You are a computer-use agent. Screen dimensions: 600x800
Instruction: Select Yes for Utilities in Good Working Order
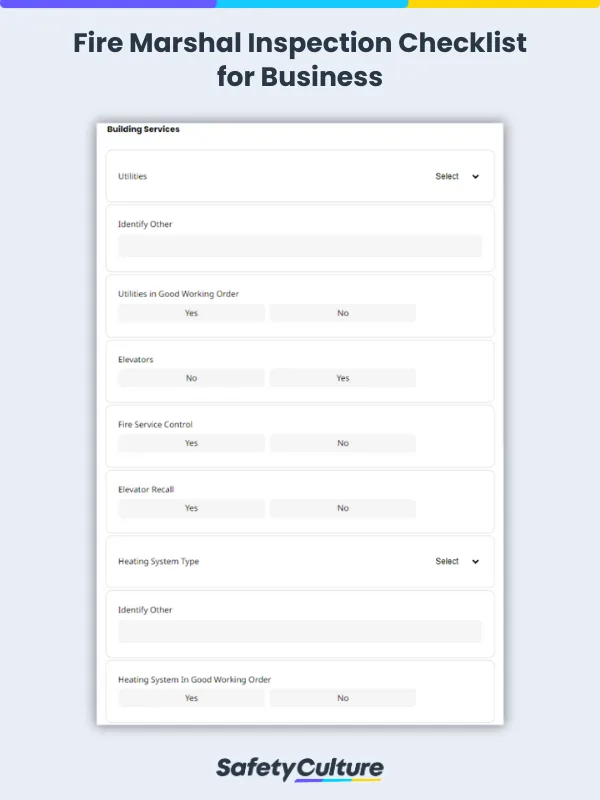point(190,313)
